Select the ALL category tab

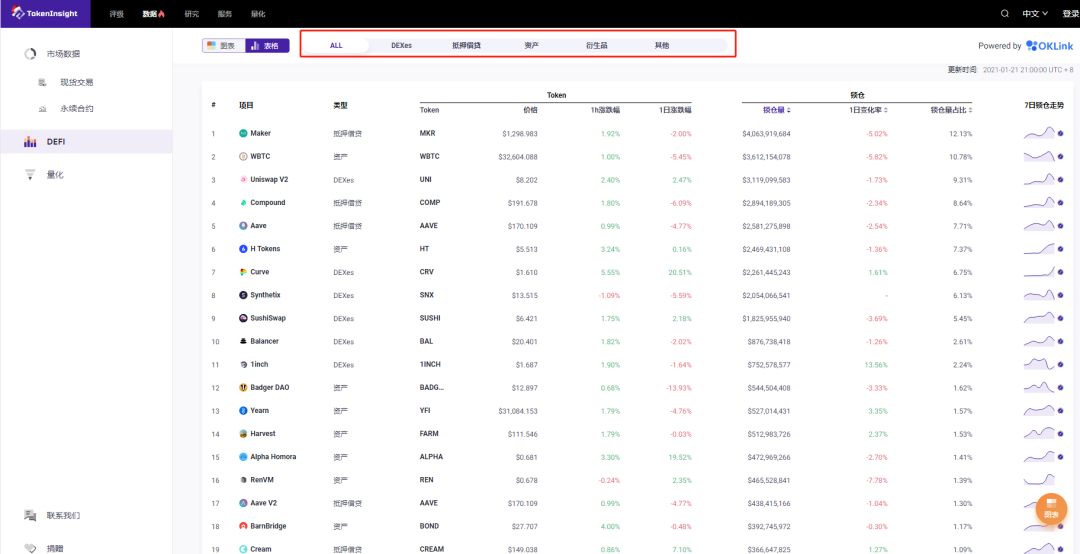point(336,45)
